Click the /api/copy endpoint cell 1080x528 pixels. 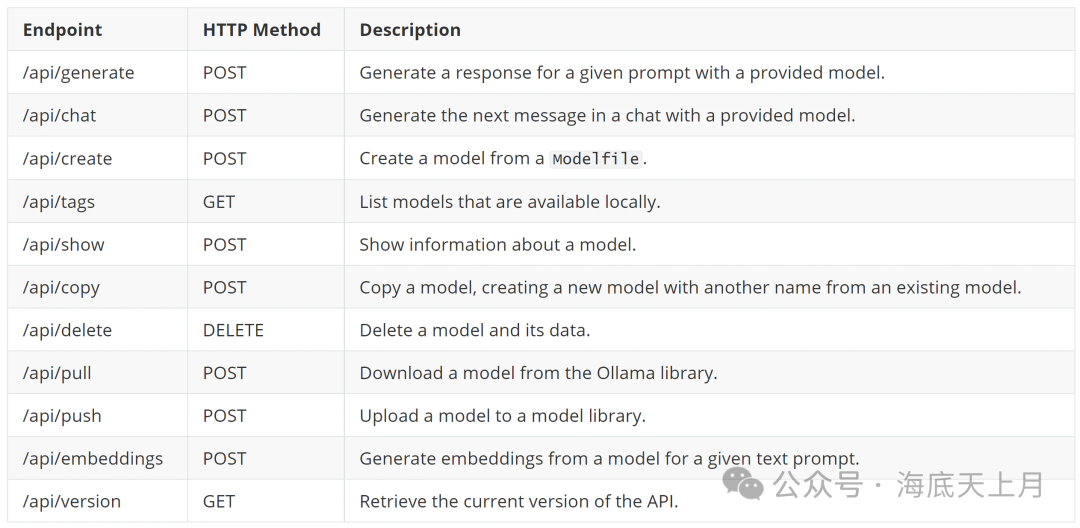click(61, 288)
